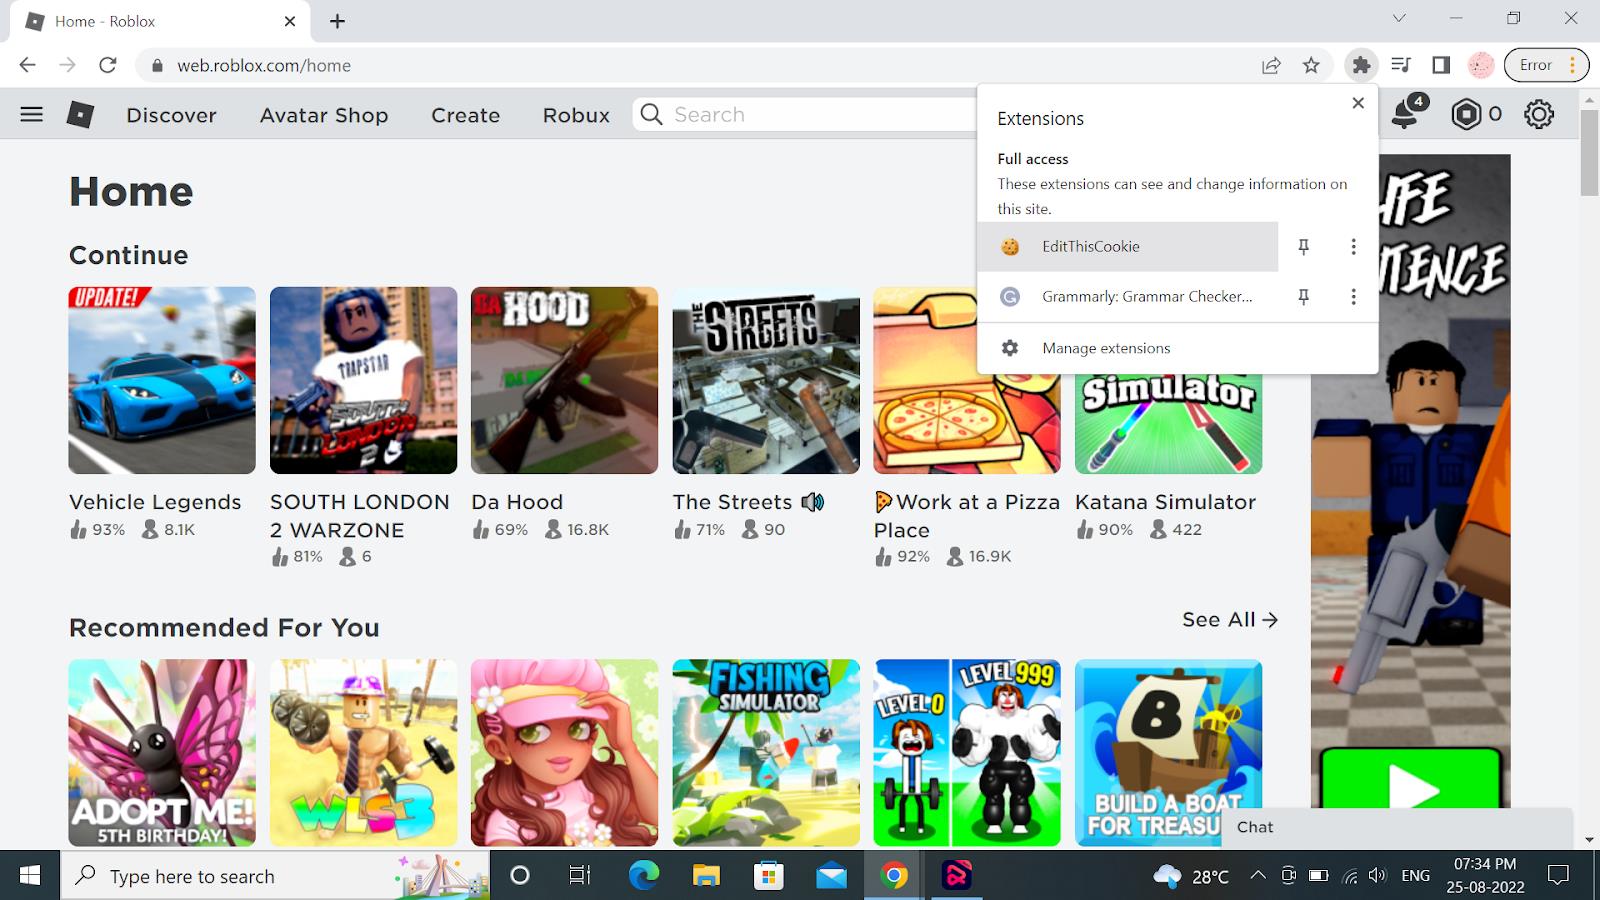Open the browser window dropdown chevron
1600x900 pixels.
tap(1397, 18)
